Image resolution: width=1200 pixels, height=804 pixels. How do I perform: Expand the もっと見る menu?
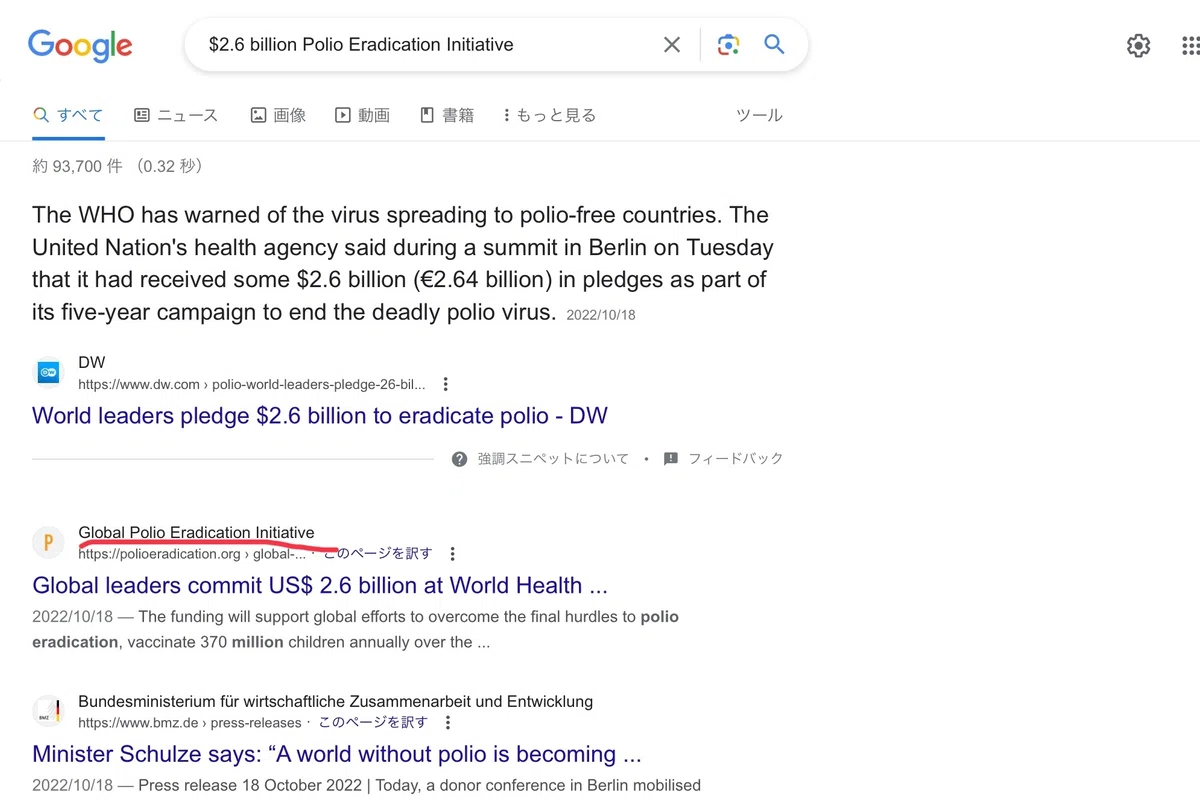click(549, 115)
